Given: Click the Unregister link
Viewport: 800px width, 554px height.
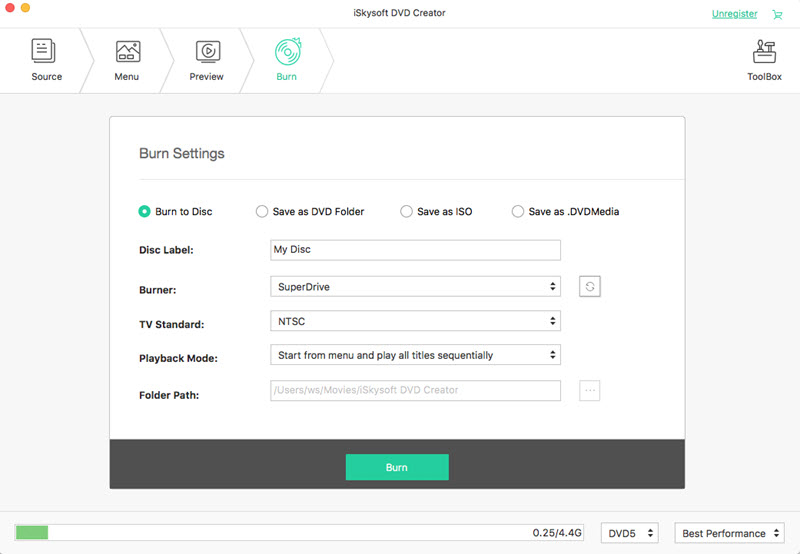Looking at the screenshot, I should tap(734, 14).
